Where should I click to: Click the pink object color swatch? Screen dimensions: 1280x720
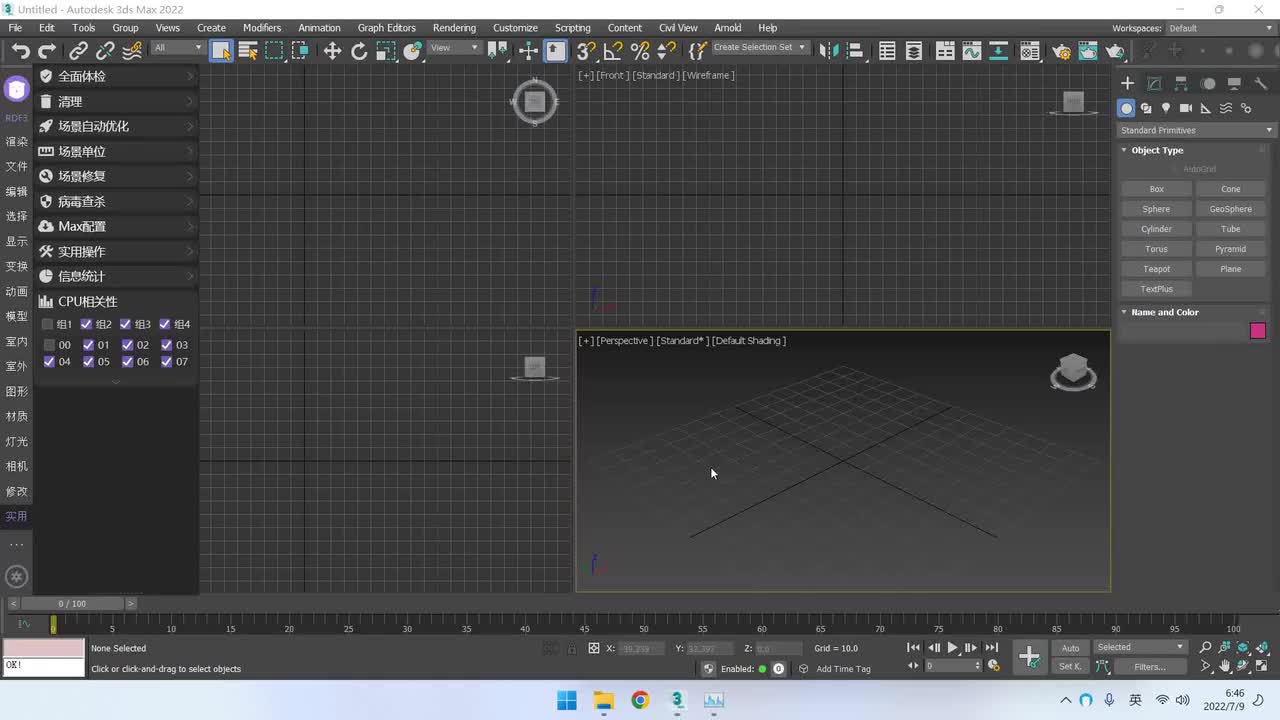(x=1257, y=331)
